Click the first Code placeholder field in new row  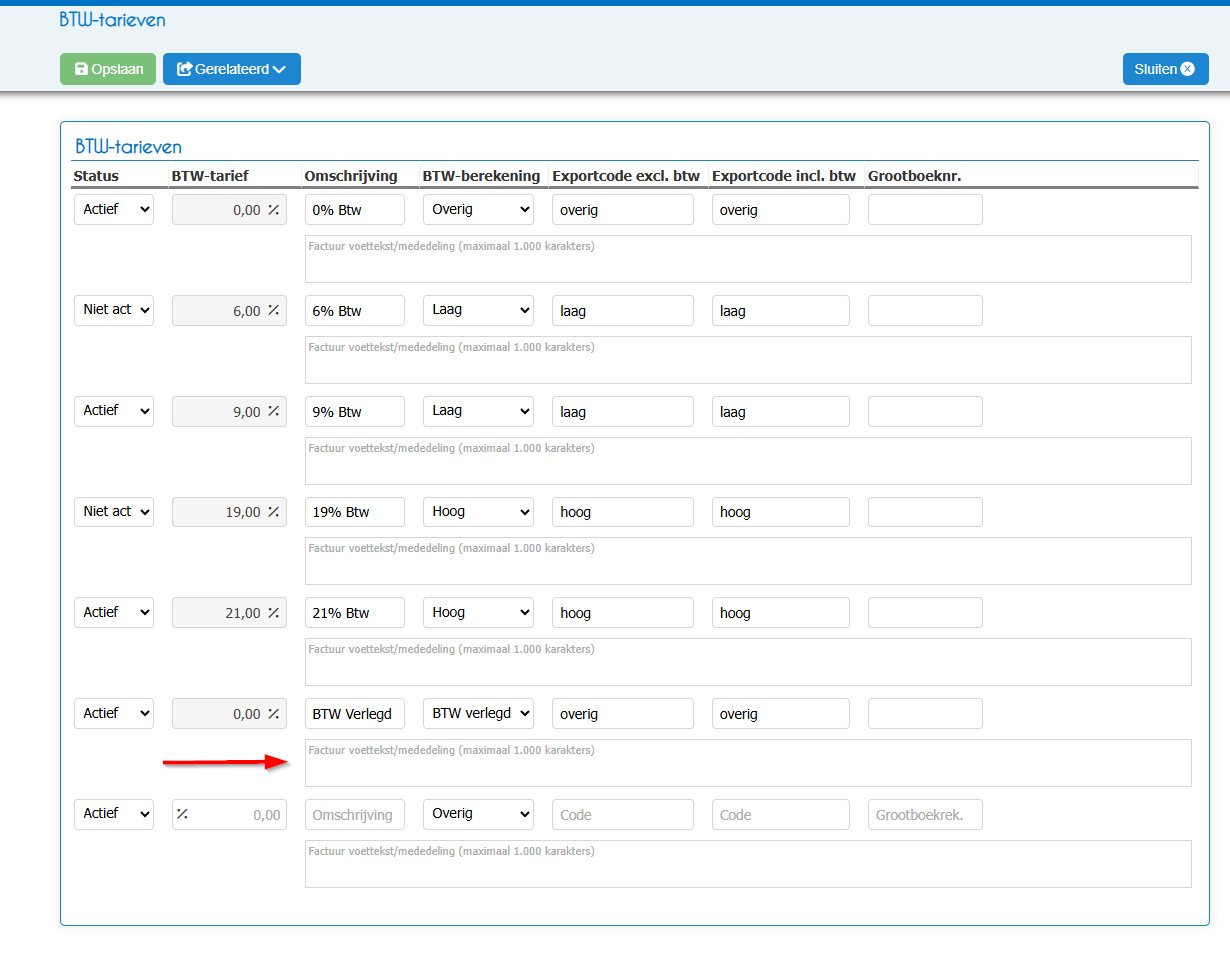(622, 815)
